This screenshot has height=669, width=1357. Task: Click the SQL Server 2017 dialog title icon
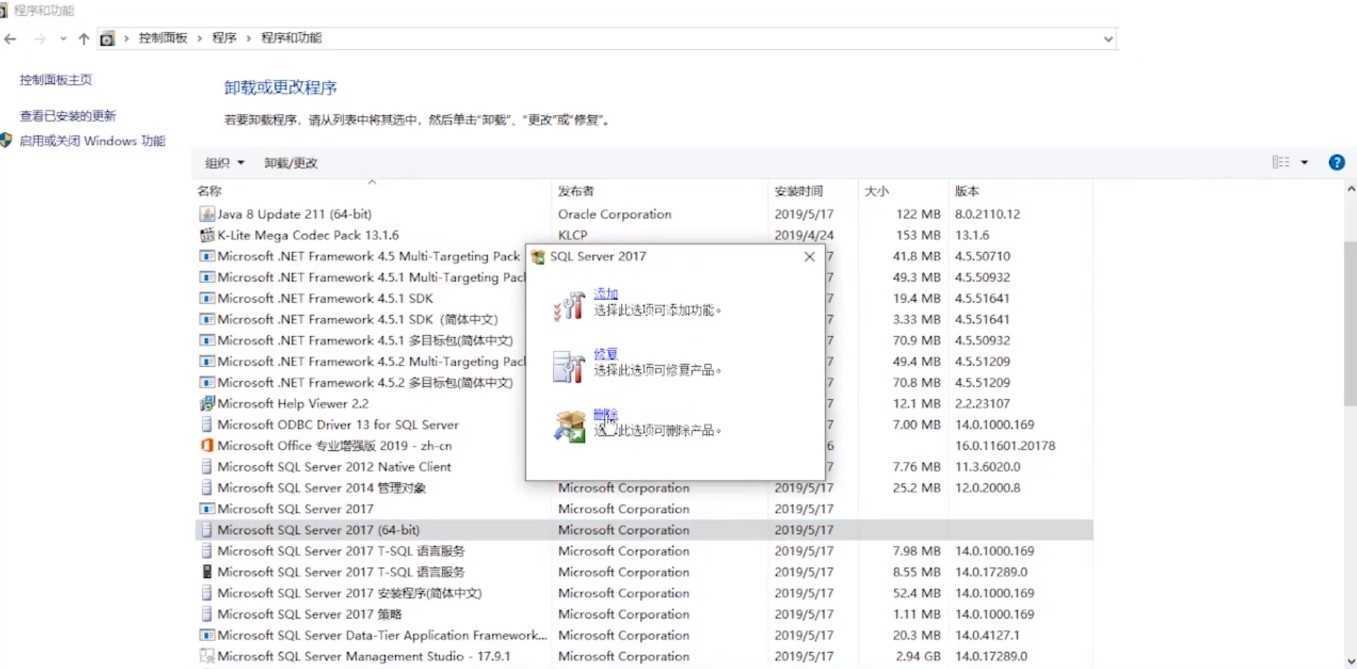pos(539,257)
